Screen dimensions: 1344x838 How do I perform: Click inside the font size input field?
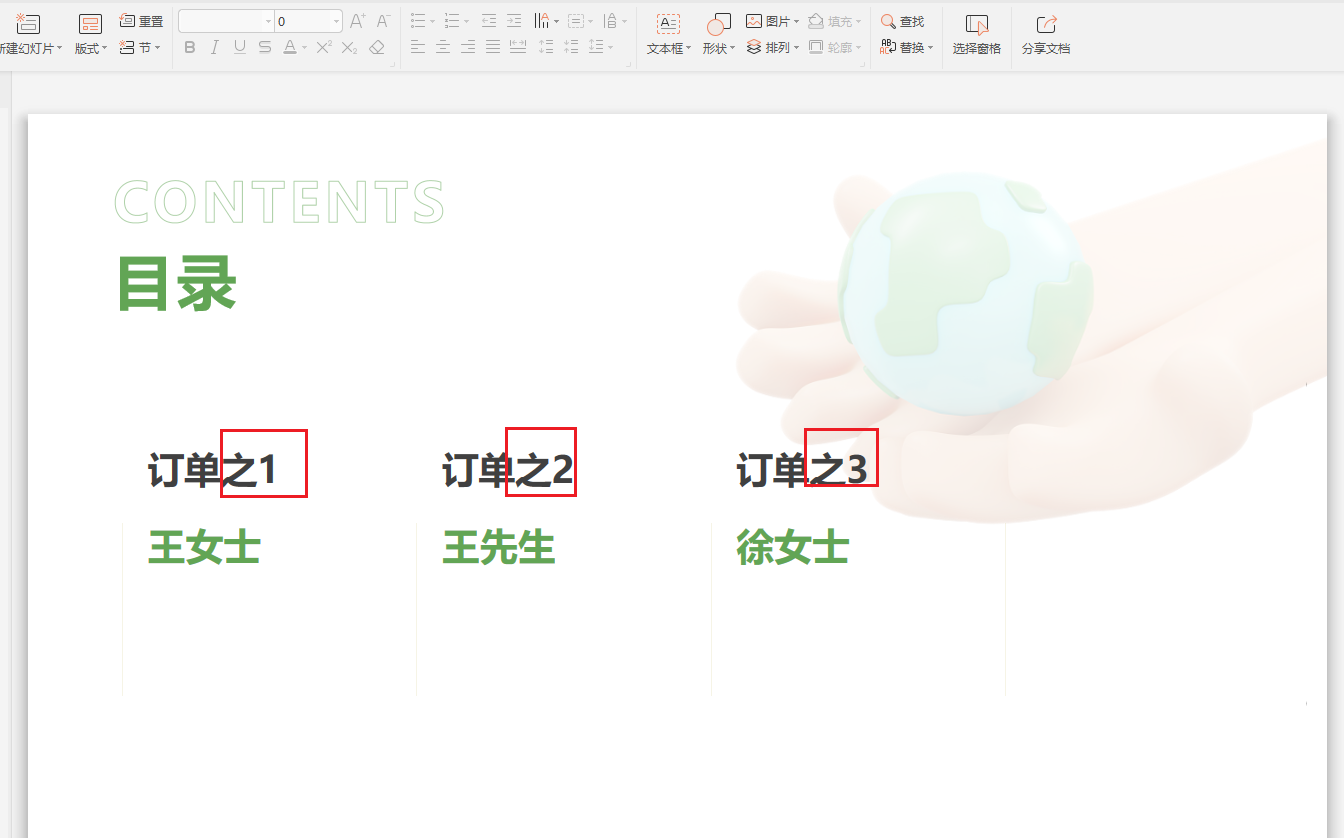pos(300,19)
